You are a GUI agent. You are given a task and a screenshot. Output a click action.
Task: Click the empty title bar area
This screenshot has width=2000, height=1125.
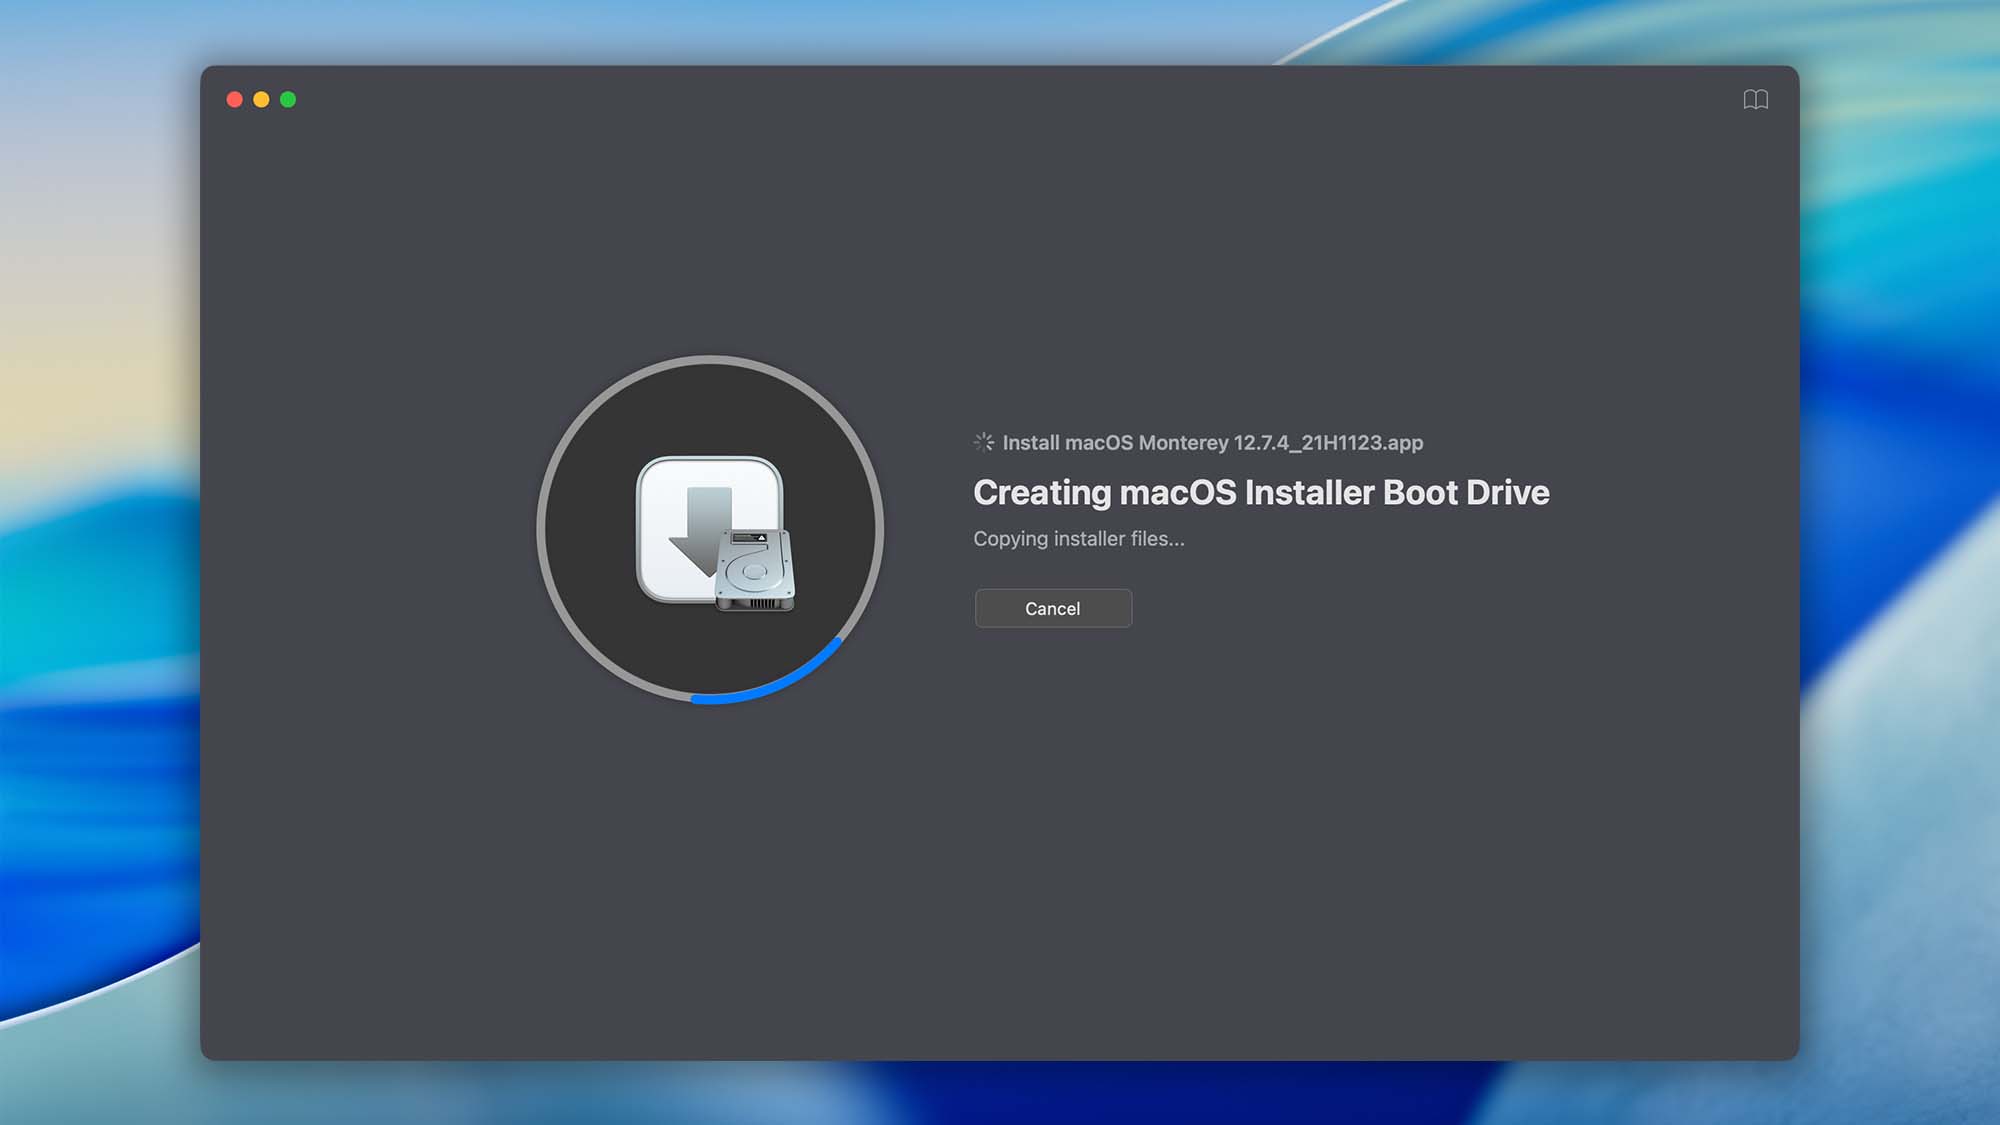click(x=1000, y=99)
